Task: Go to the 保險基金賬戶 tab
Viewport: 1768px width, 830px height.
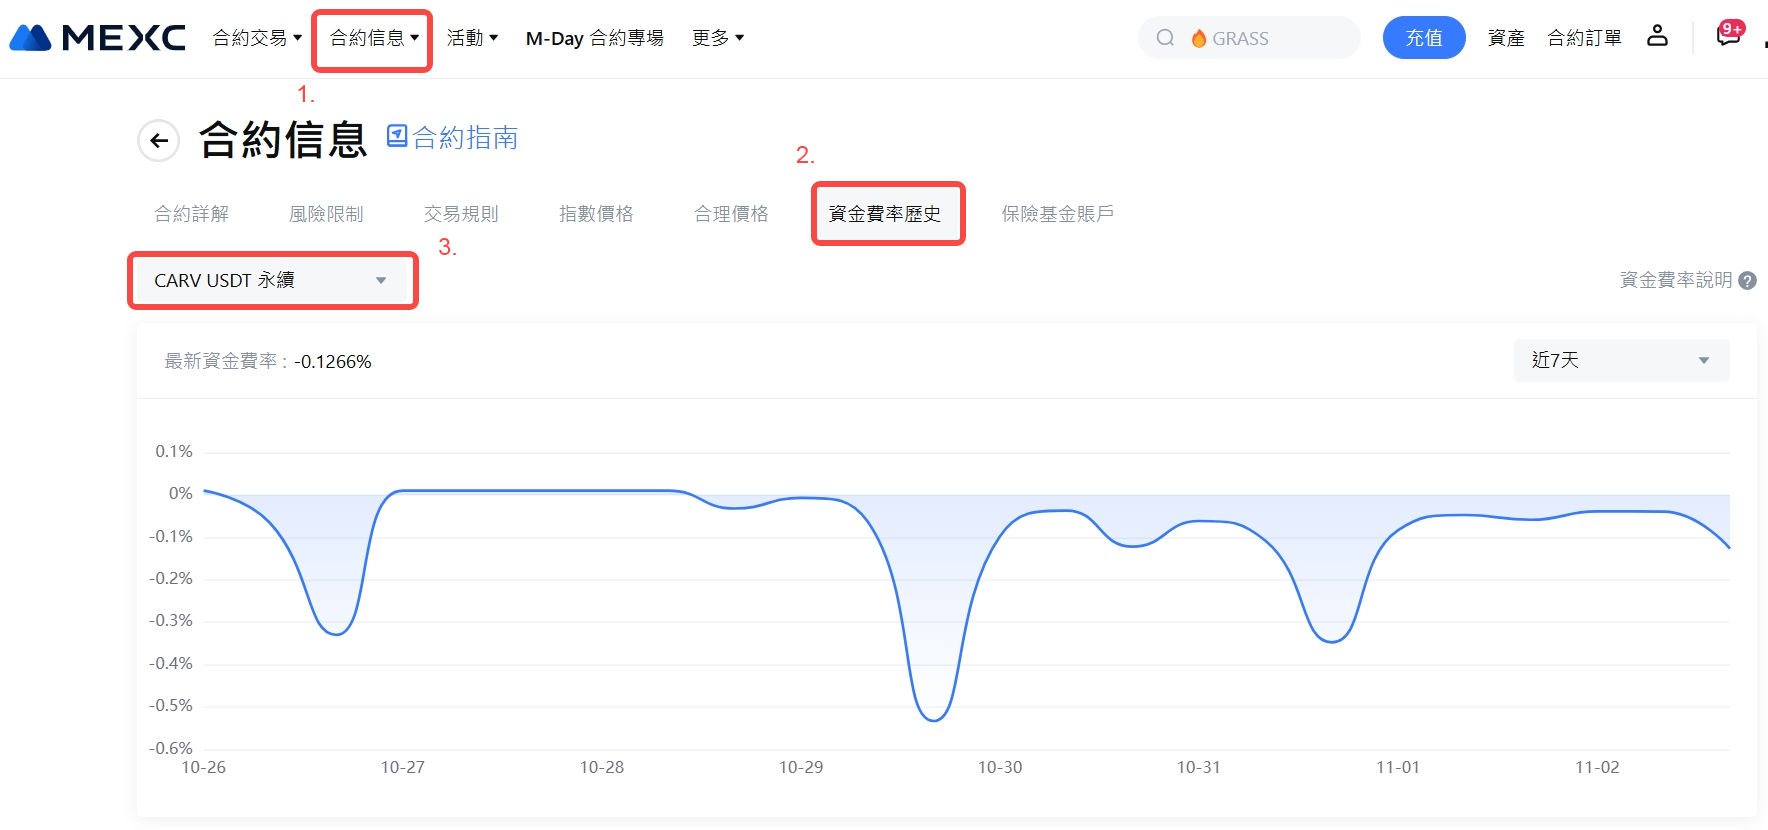Action: pyautogui.click(x=1057, y=214)
